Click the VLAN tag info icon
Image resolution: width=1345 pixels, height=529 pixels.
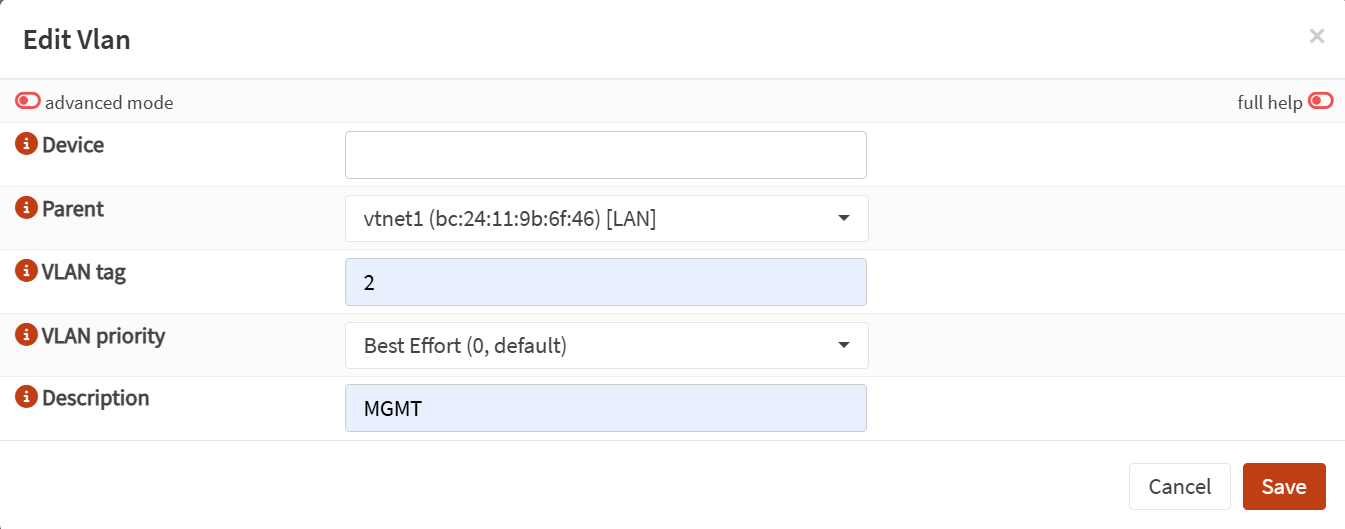pyautogui.click(x=27, y=272)
